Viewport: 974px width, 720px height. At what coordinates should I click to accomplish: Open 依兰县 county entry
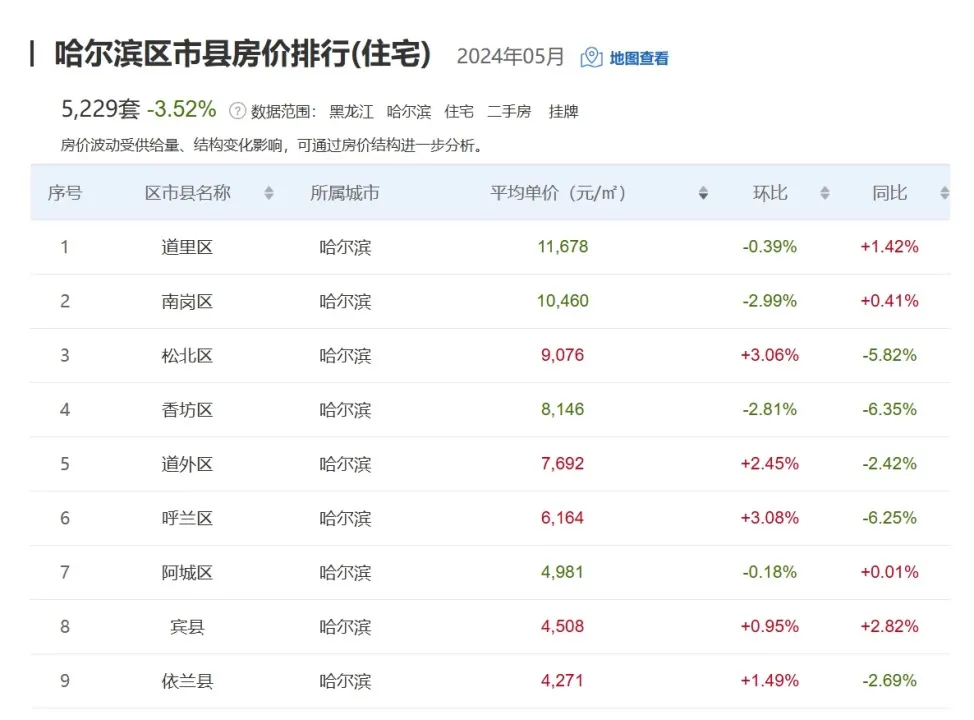pos(187,681)
